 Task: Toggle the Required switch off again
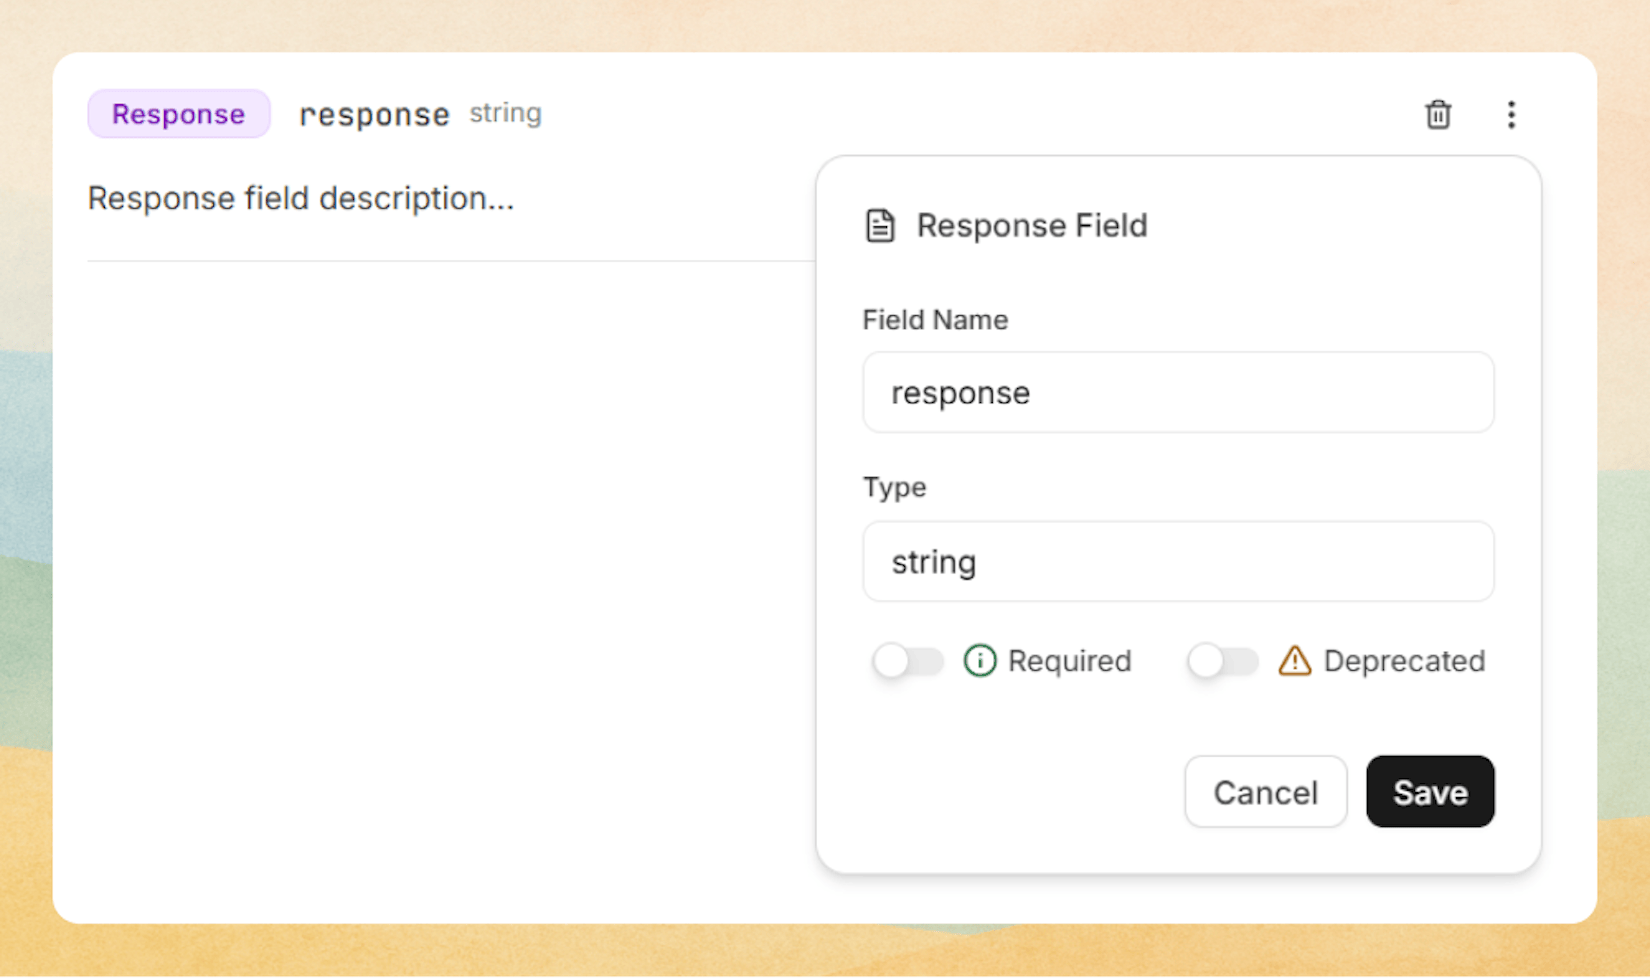tap(907, 661)
